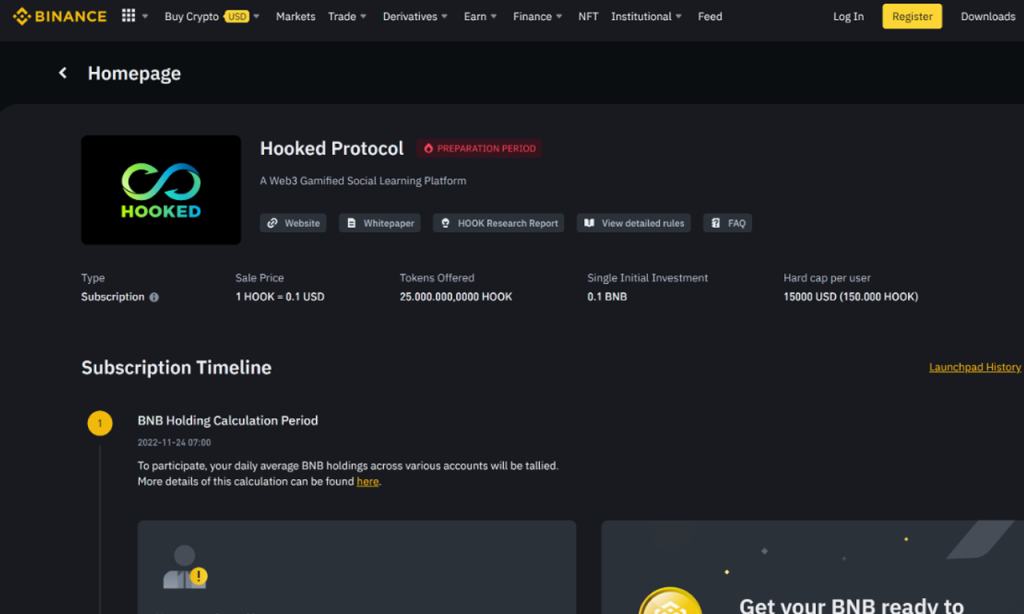Open the Launchpad History link
1024x614 pixels.
pos(974,367)
